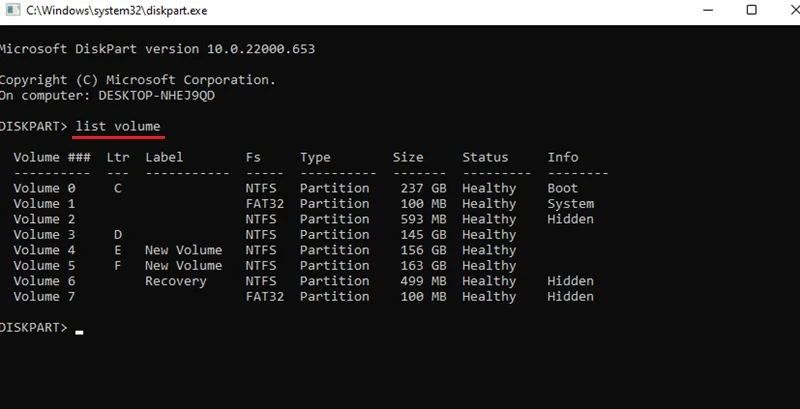Screen dimensions: 800x409
Task: Click the diskpart.exe title bar icon
Action: click(12, 10)
